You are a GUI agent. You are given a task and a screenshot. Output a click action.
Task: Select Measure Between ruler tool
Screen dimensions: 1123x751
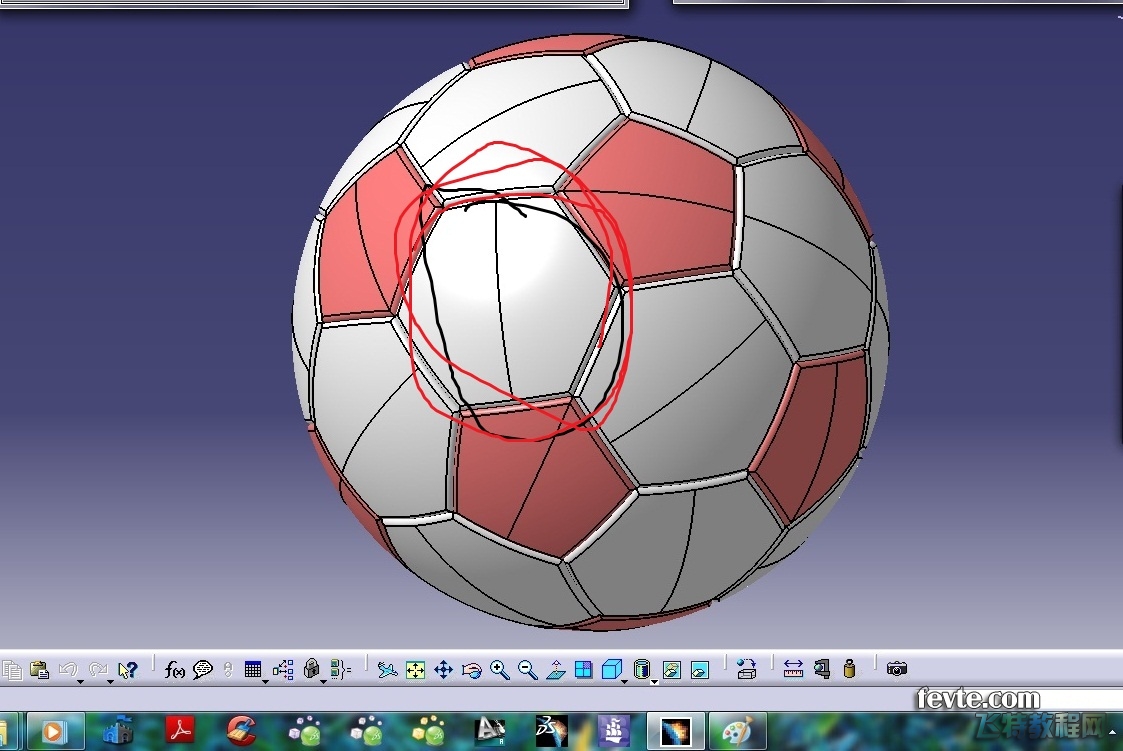(793, 669)
